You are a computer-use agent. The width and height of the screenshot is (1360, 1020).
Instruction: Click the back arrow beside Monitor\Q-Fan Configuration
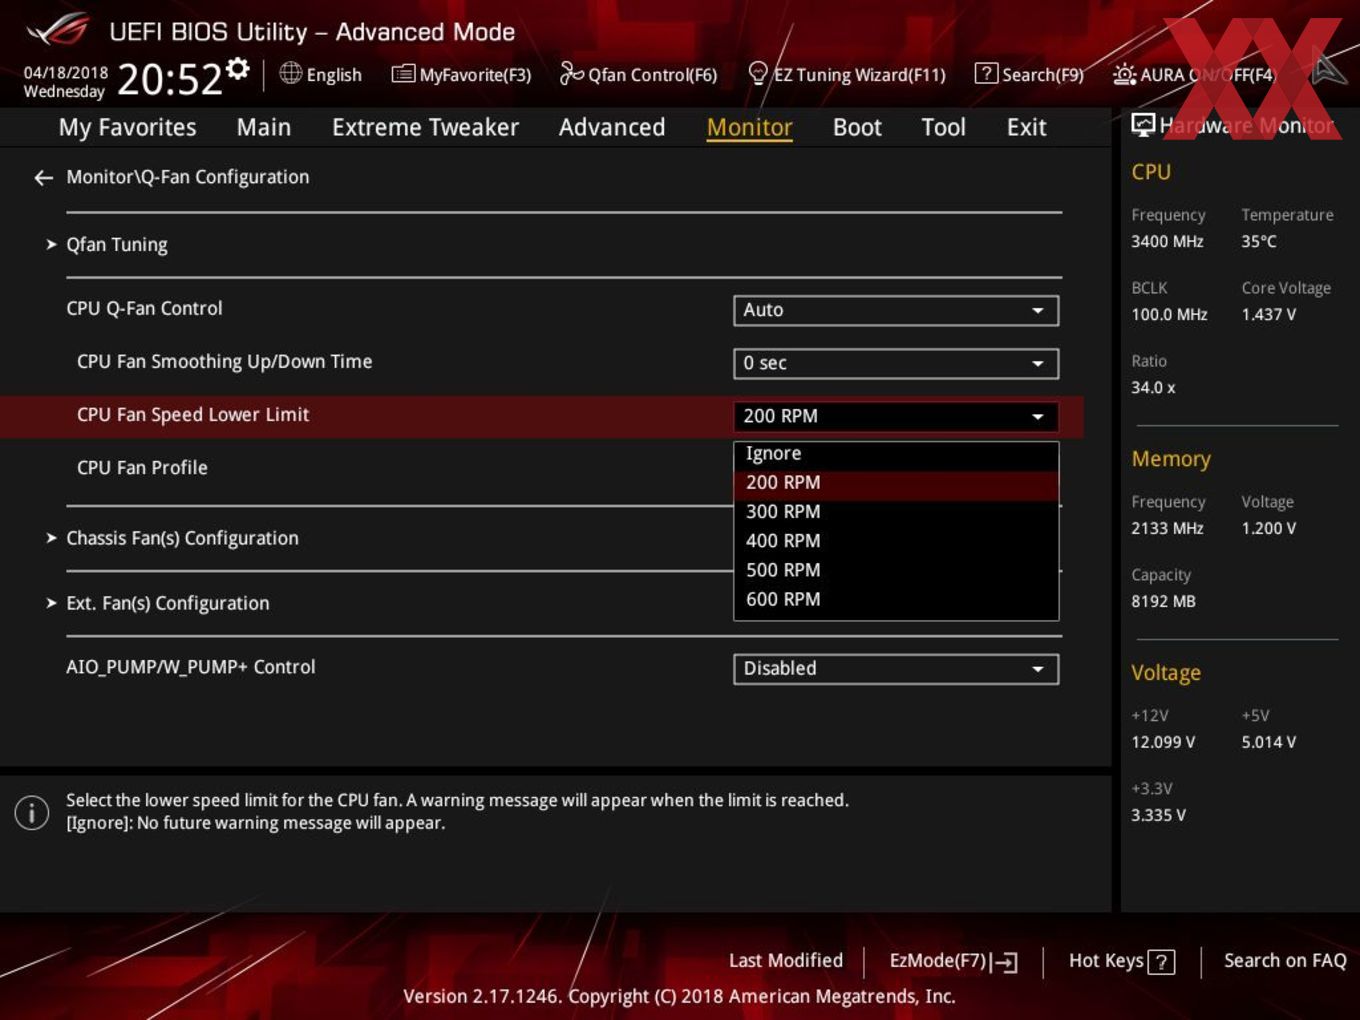tap(43, 178)
